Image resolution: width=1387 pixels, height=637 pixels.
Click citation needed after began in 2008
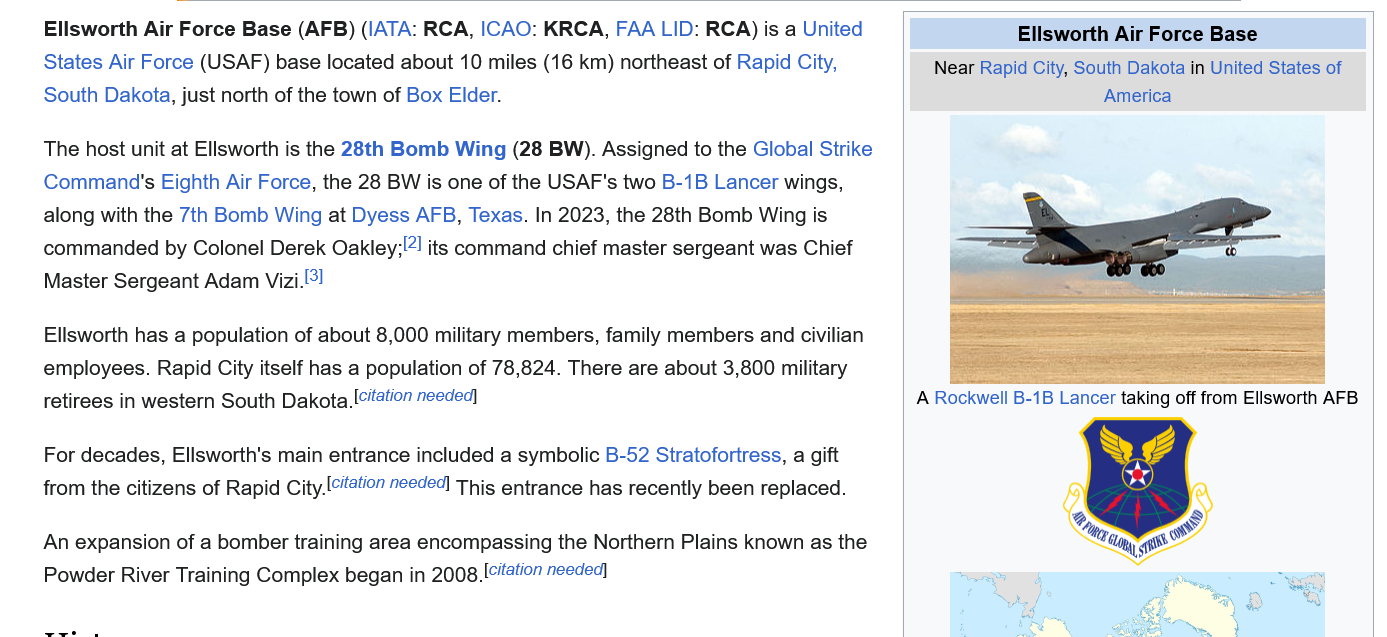point(546,570)
